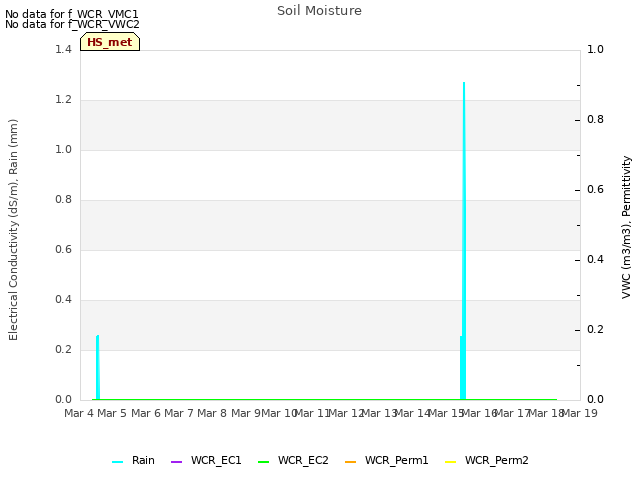Click the 'No data for f_WCR_VMC1' message

tap(72, 14)
